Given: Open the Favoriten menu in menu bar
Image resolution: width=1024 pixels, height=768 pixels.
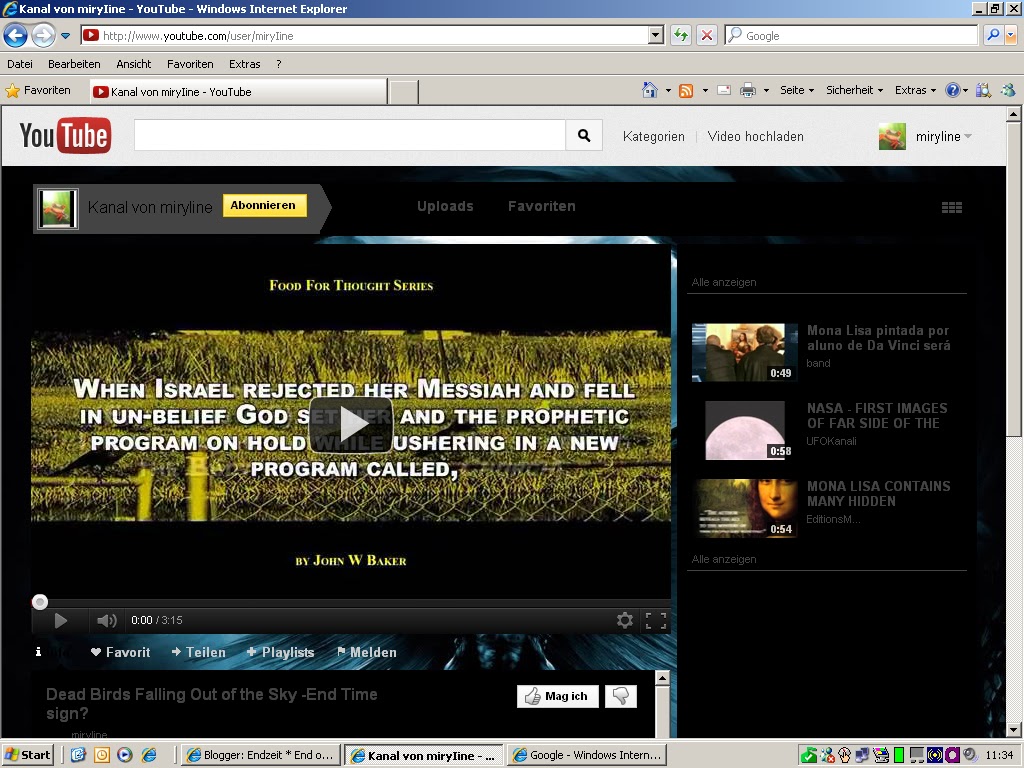Looking at the screenshot, I should [x=190, y=64].
